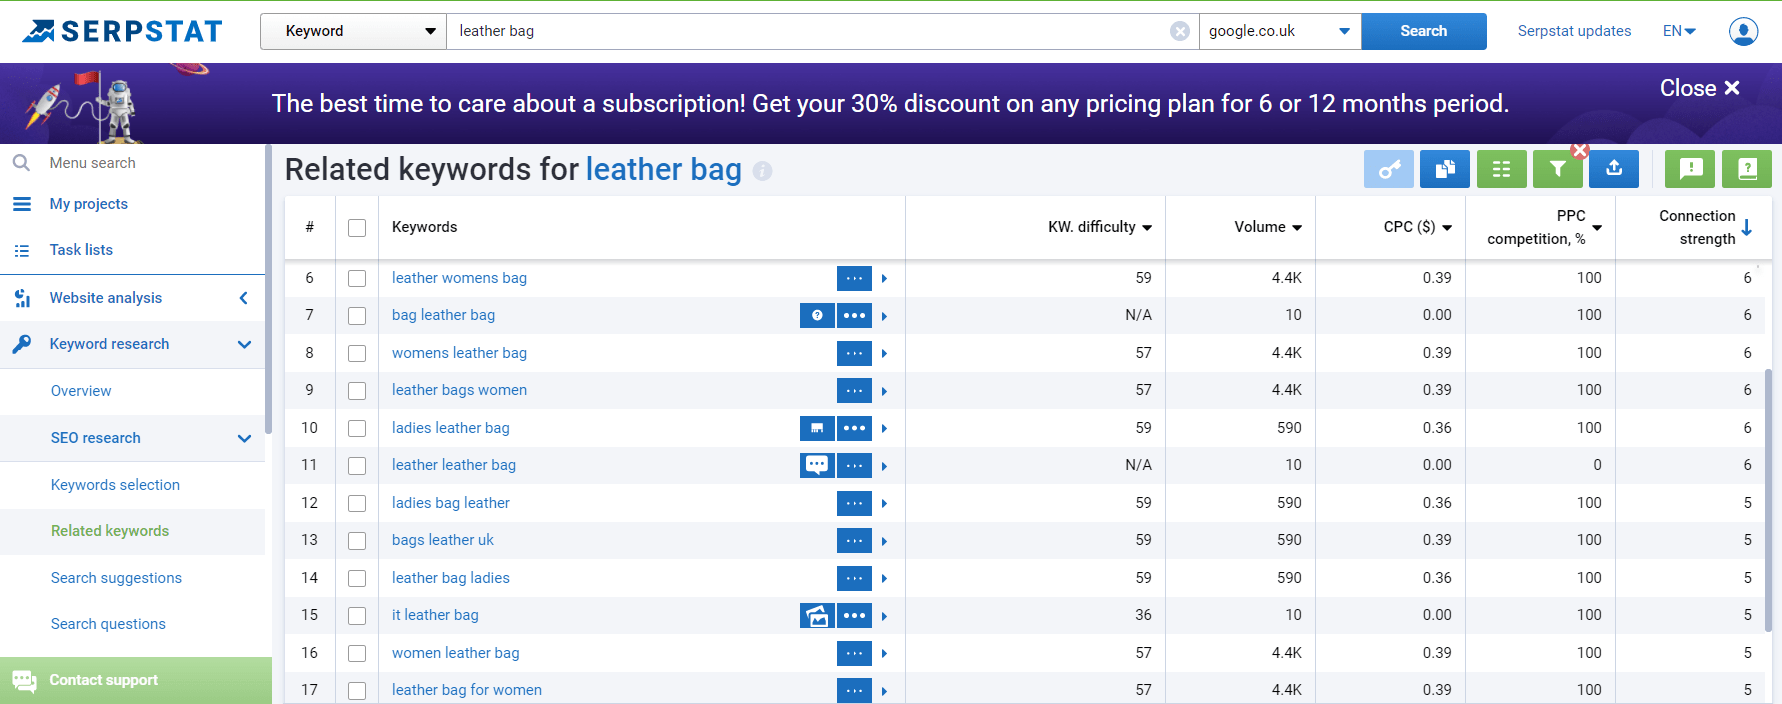
Task: Click the export upload toolbar button
Action: tap(1614, 169)
